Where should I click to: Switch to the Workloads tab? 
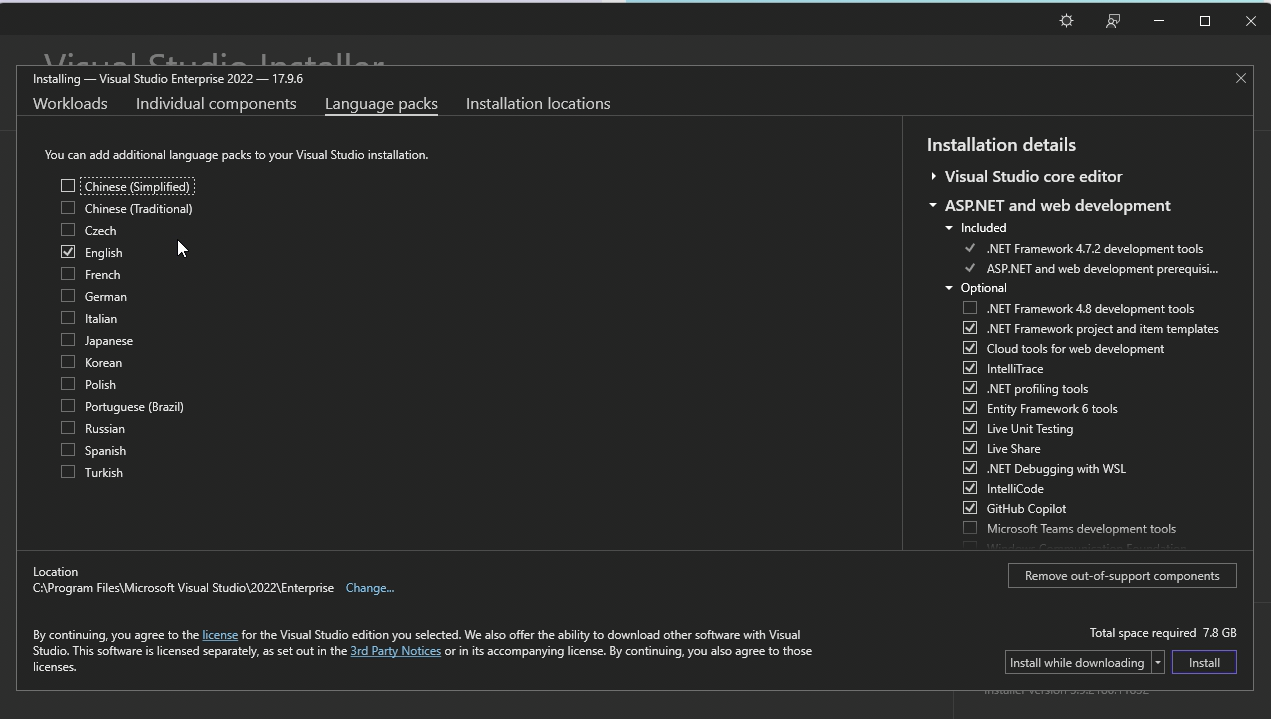[70, 104]
